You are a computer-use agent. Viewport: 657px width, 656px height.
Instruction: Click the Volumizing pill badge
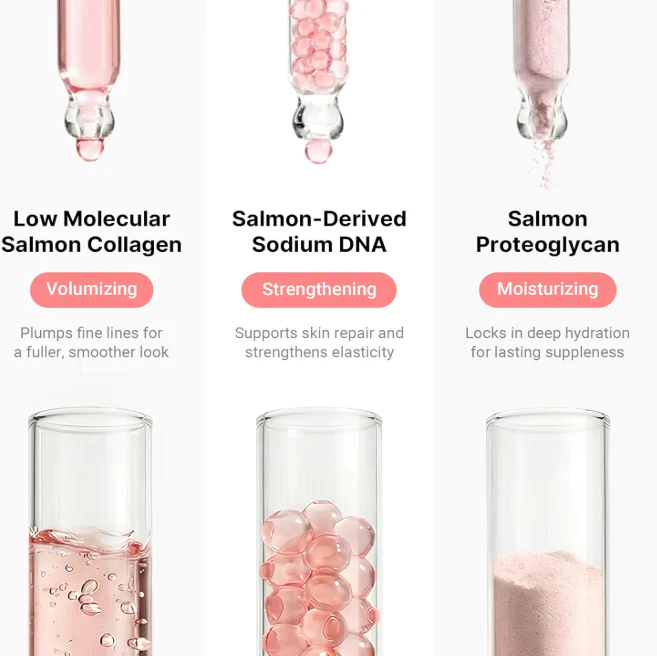click(x=91, y=289)
